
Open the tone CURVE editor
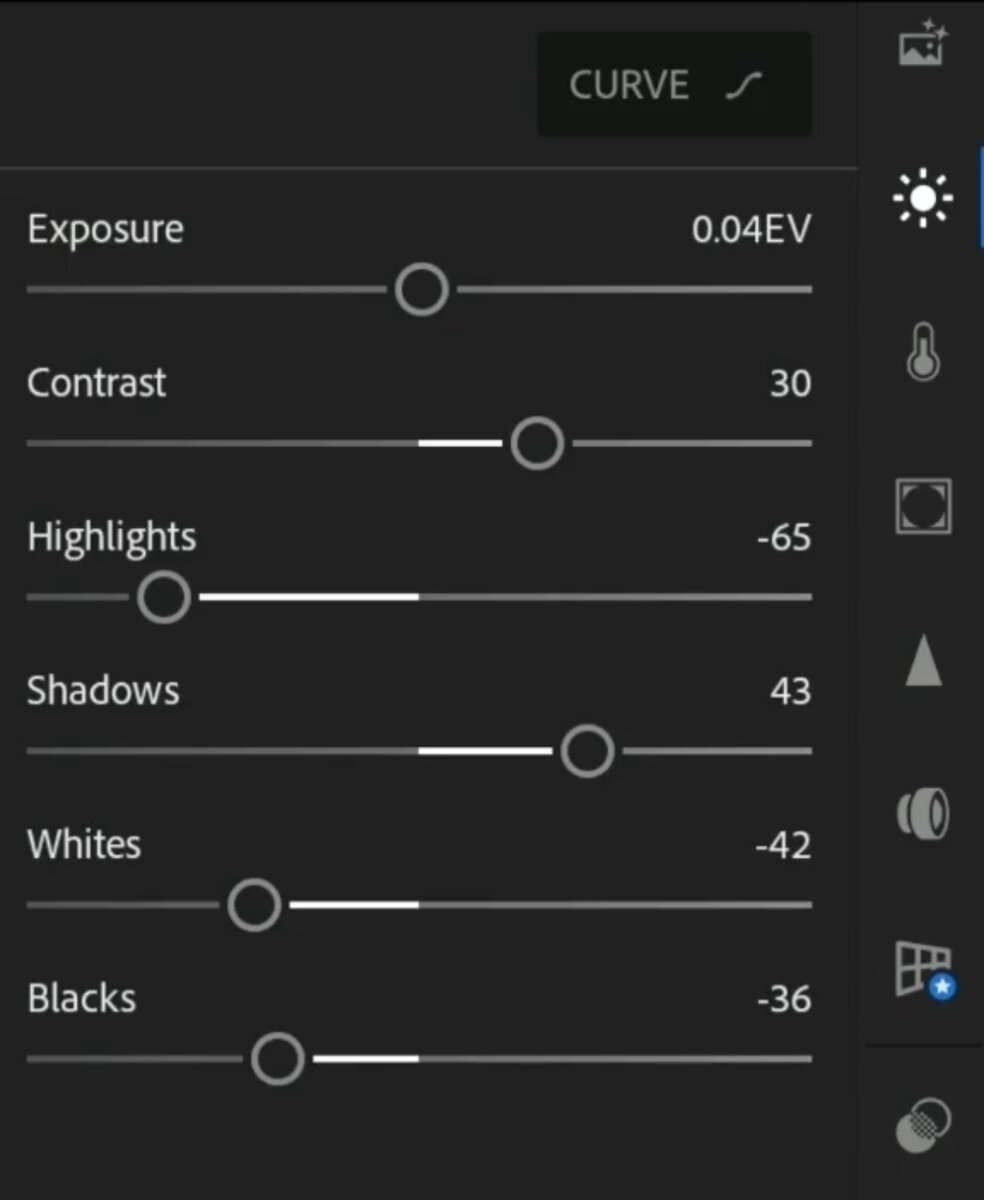(x=674, y=84)
